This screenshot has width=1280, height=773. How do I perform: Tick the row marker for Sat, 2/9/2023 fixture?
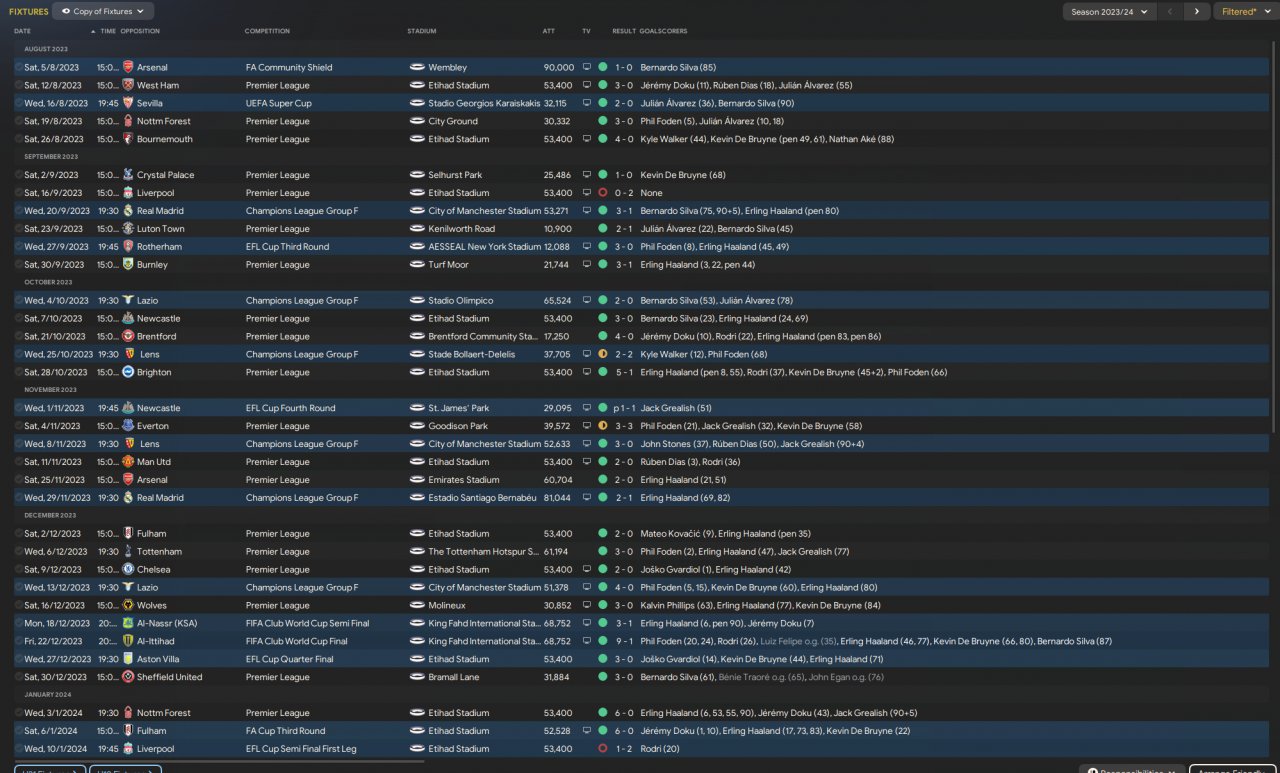click(19, 175)
